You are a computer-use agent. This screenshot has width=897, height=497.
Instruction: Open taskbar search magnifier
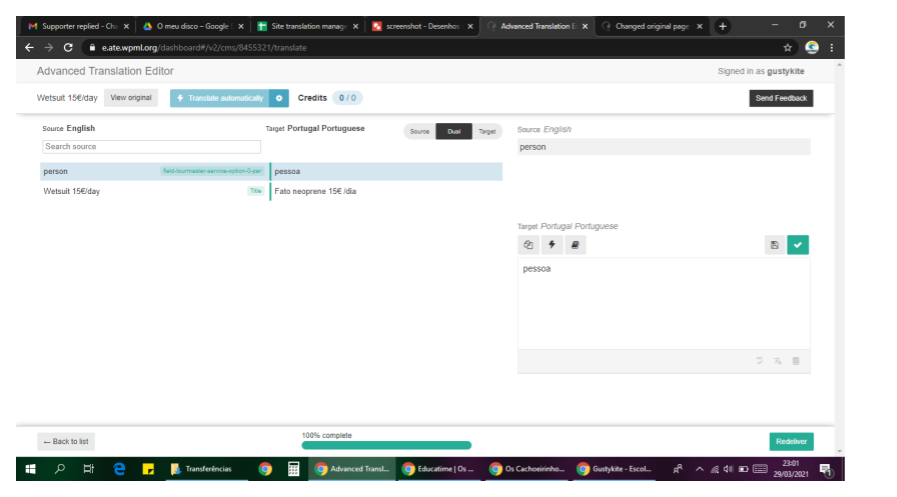pos(59,469)
